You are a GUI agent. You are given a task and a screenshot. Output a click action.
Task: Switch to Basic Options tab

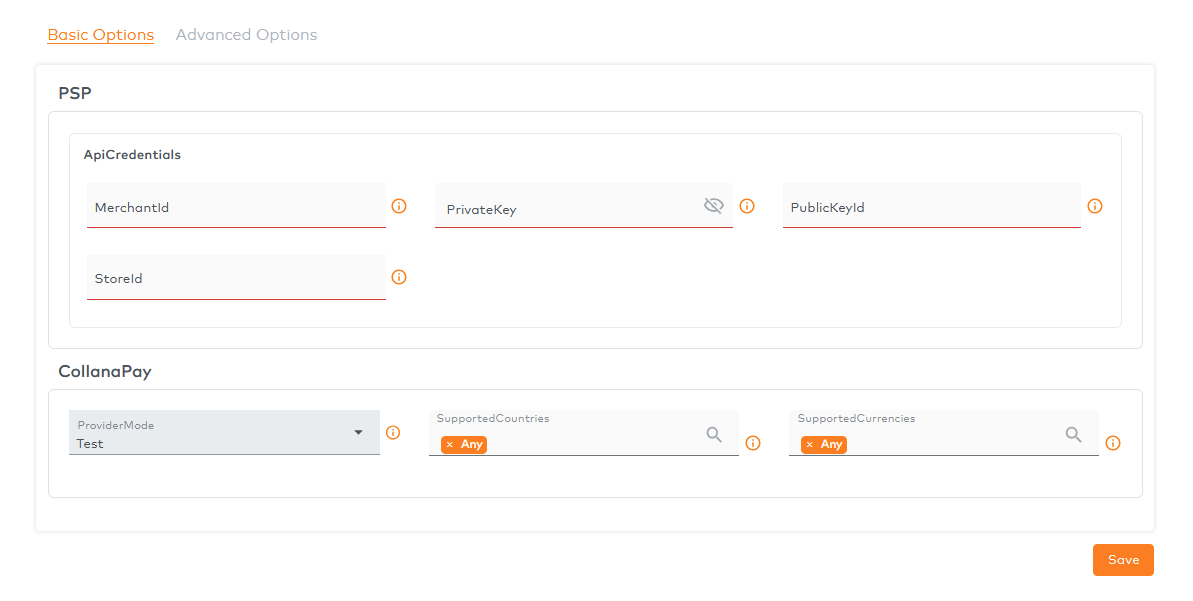coord(100,35)
